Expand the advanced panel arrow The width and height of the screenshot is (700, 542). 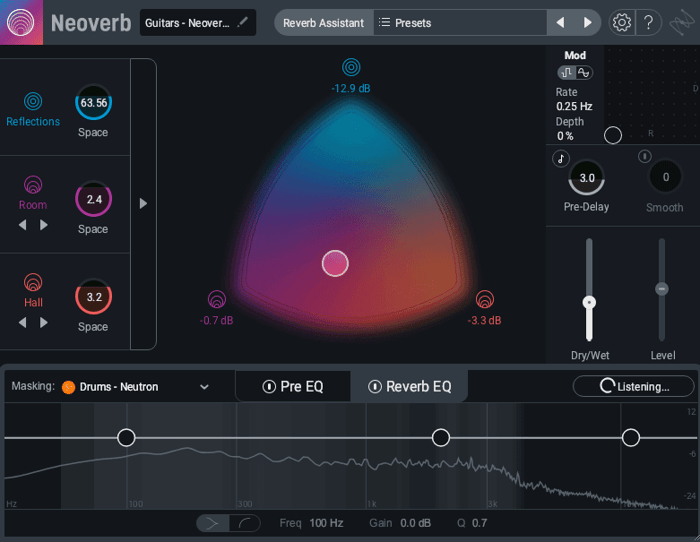pos(143,204)
